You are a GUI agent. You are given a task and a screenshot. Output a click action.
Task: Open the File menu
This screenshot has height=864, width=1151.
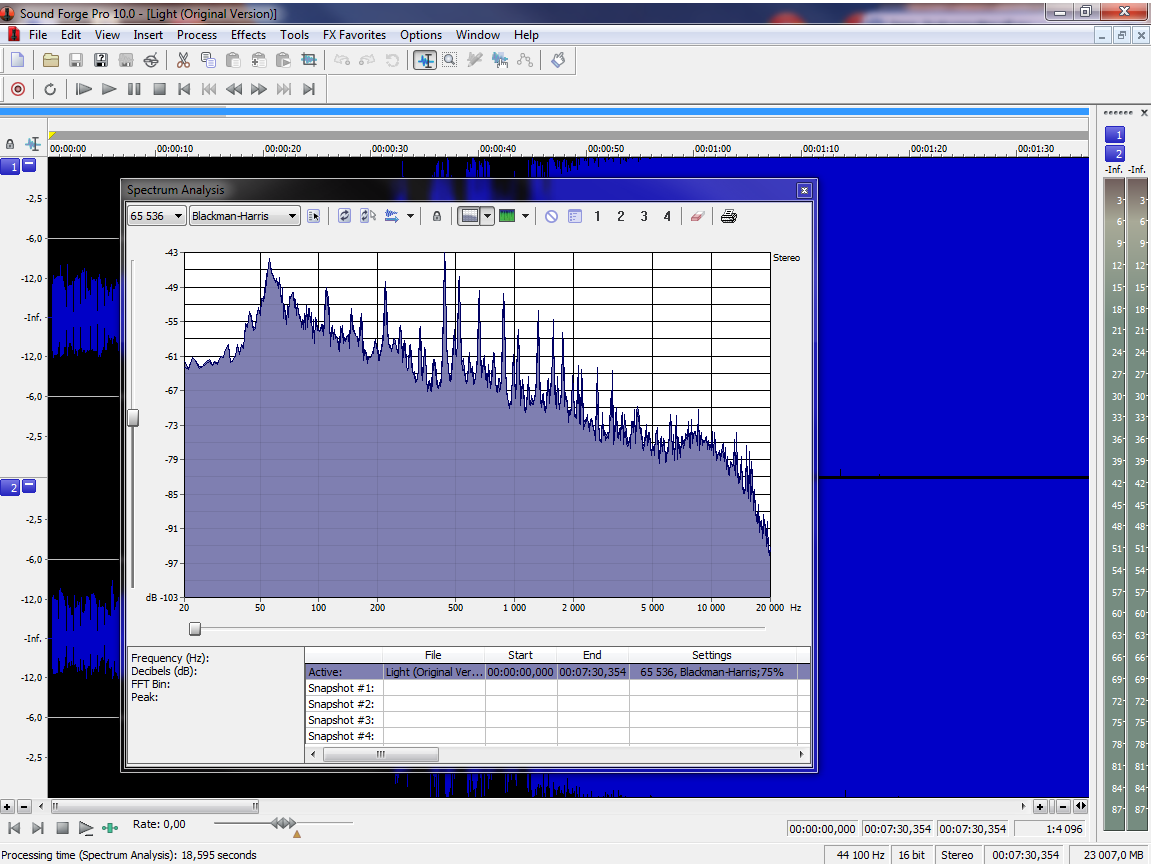pyautogui.click(x=37, y=35)
